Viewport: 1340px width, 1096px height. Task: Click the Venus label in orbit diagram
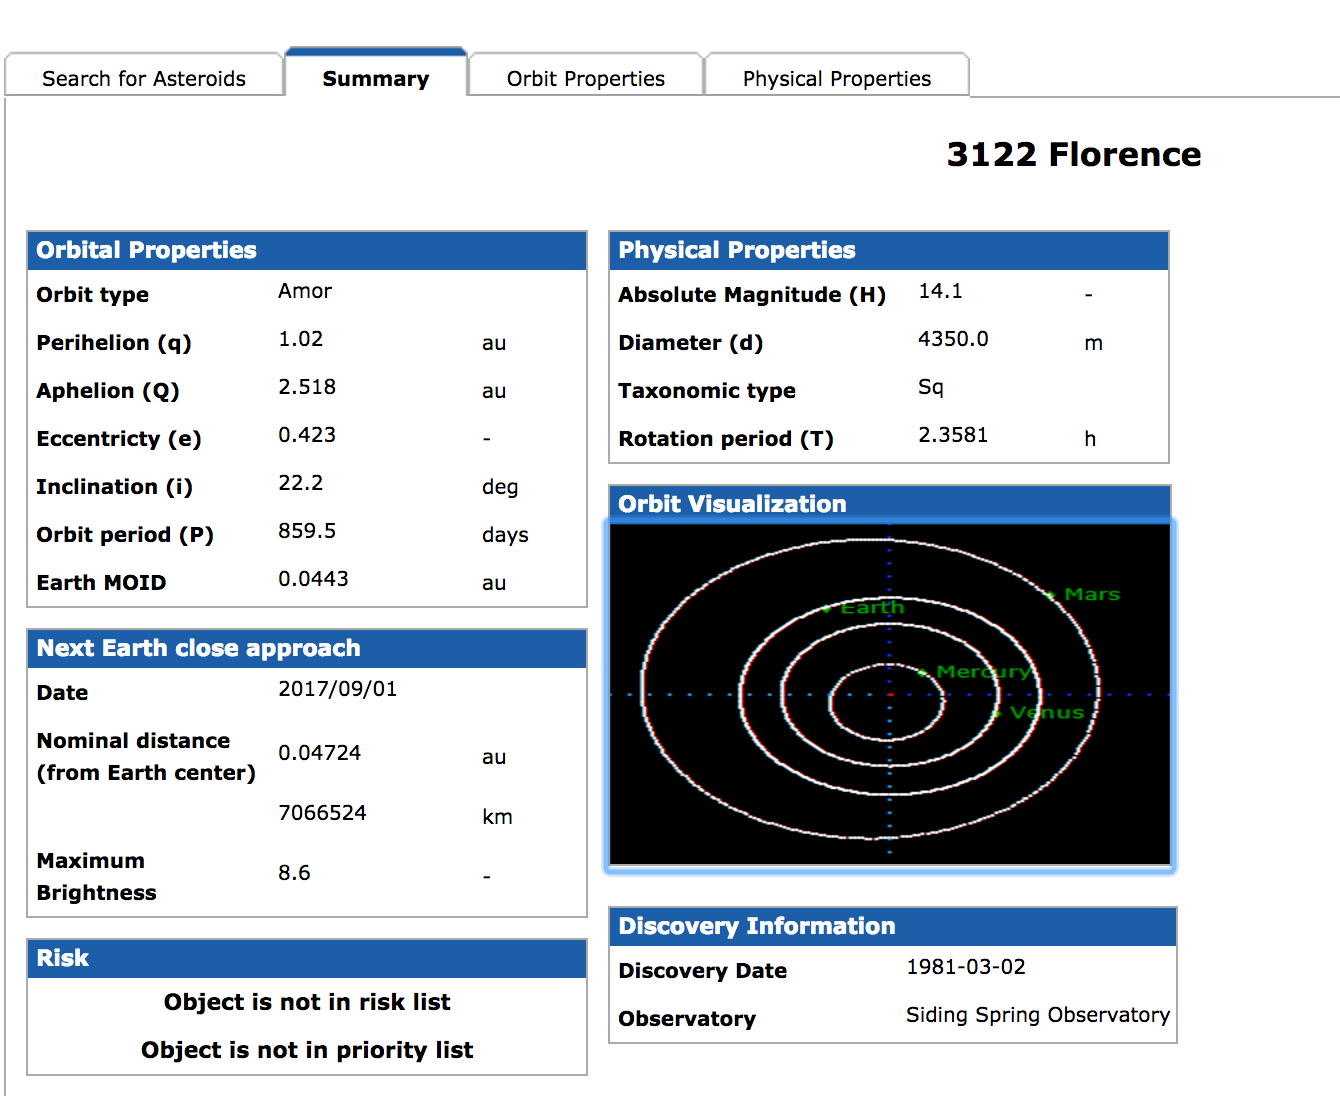pos(1047,712)
